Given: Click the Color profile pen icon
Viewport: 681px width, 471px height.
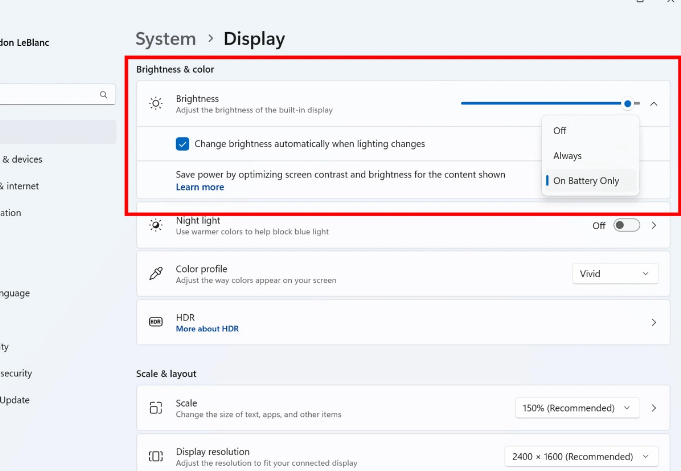Looking at the screenshot, I should pos(155,273).
